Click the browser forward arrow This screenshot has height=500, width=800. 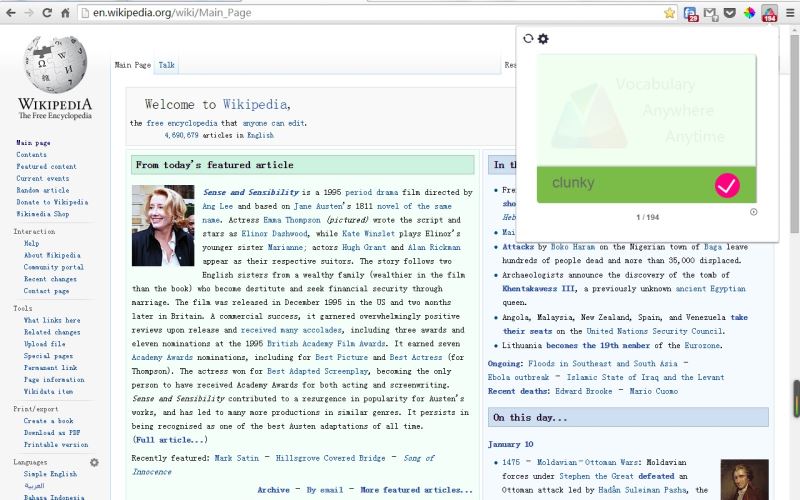click(x=29, y=13)
